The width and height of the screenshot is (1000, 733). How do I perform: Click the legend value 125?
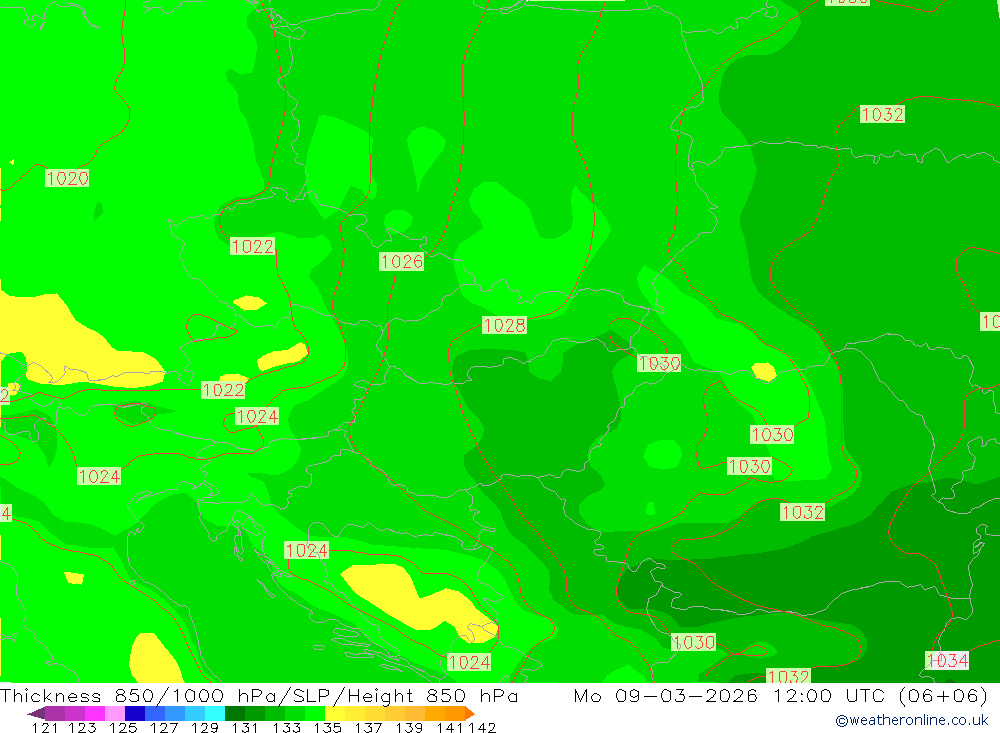click(122, 727)
